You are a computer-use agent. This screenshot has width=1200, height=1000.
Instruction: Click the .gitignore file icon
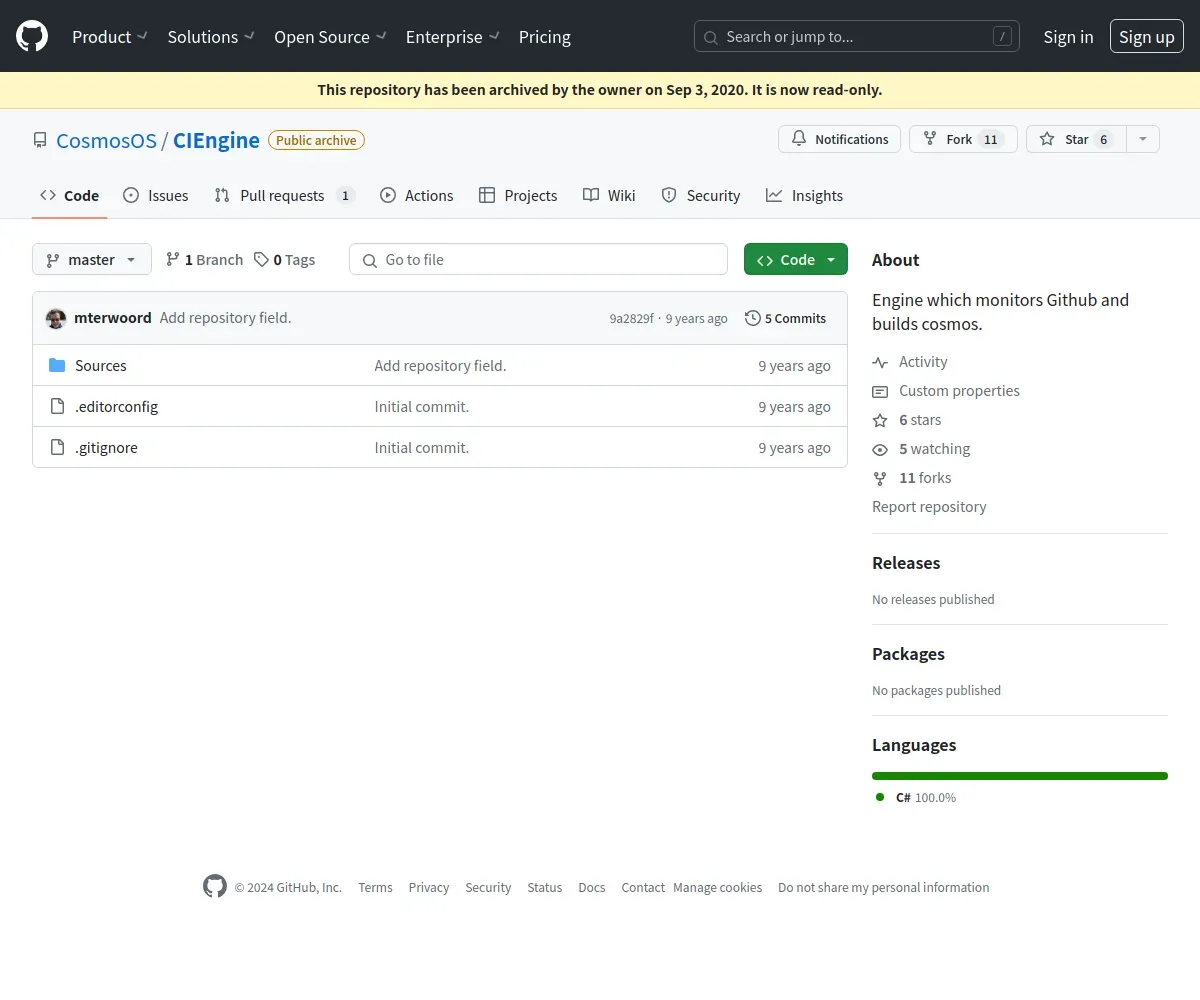[57, 447]
